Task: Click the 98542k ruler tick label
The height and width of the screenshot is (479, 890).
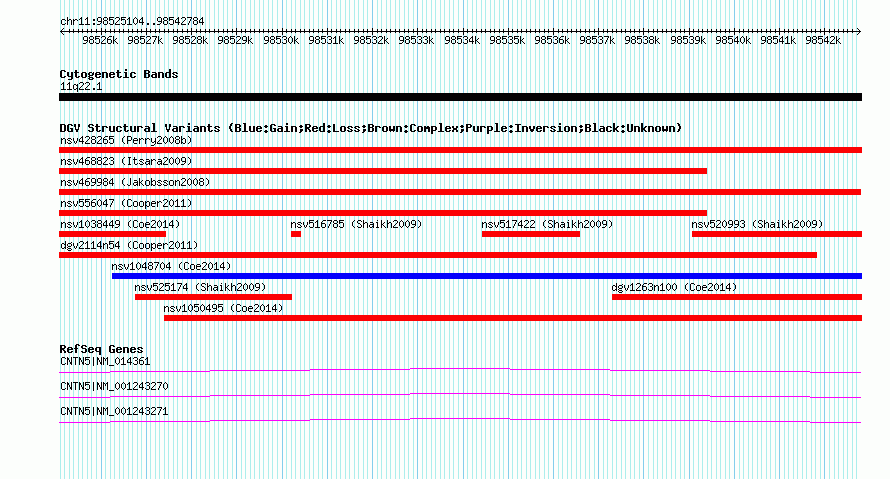Action: tap(823, 40)
